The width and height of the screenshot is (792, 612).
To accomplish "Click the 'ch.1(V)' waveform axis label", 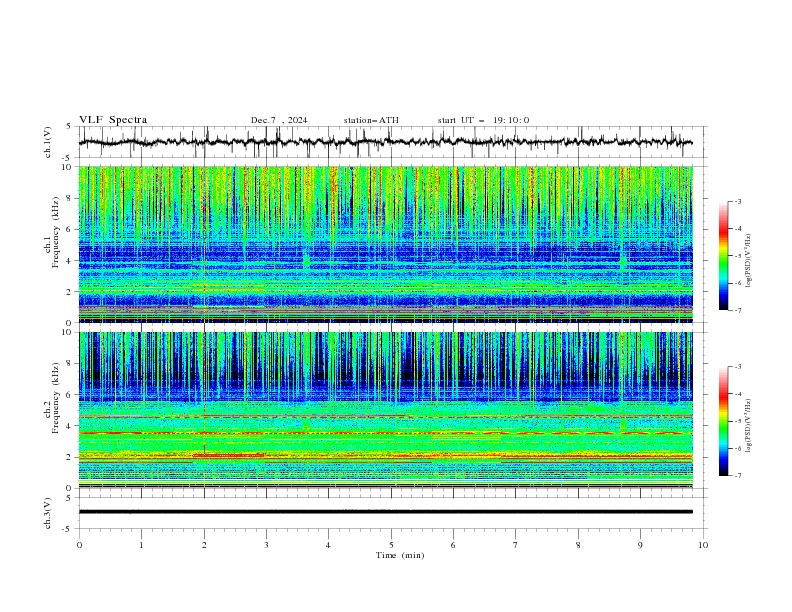I will pyautogui.click(x=48, y=142).
